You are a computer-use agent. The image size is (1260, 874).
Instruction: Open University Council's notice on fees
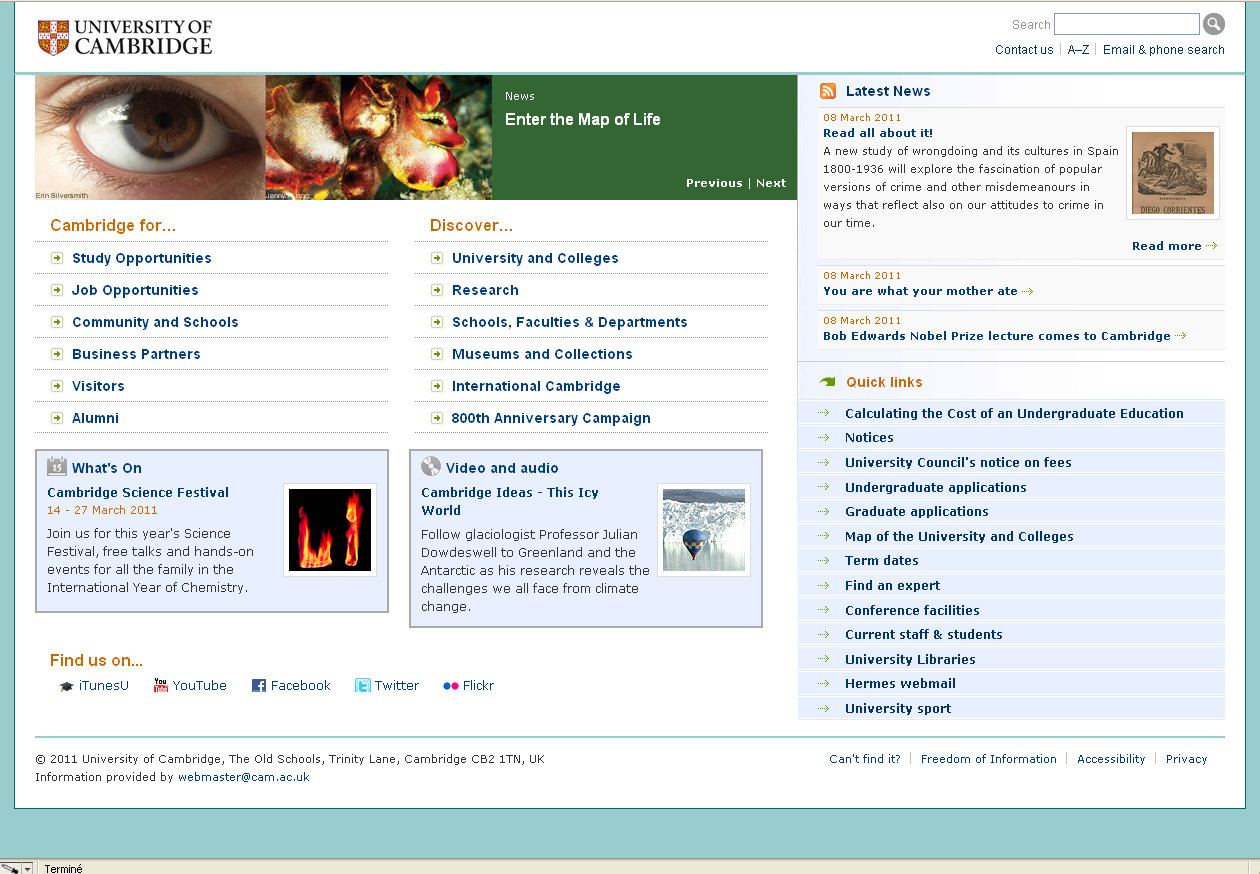(x=958, y=462)
